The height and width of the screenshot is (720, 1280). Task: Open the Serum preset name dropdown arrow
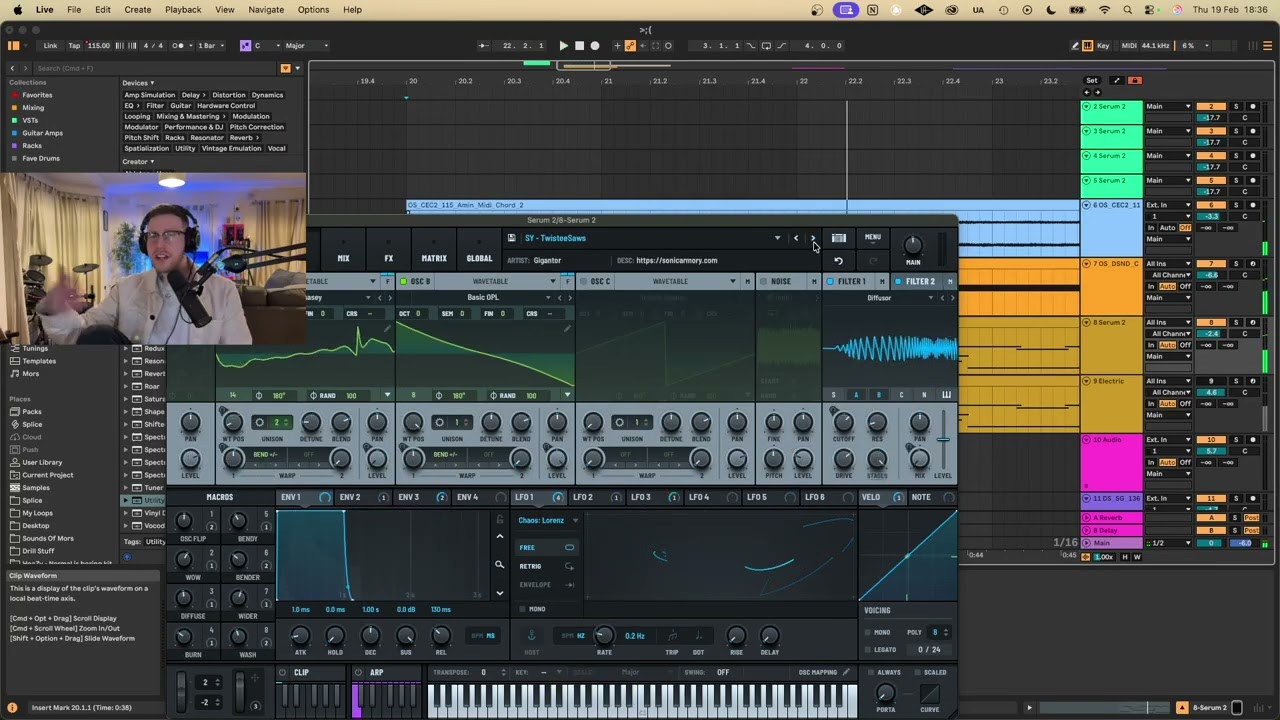point(777,238)
